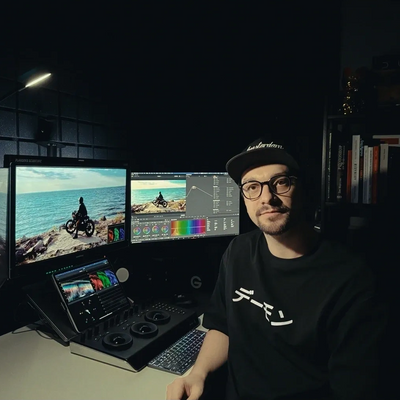
Task: Click the motorcycle viewer image on center monitor
Action: pos(158,196)
